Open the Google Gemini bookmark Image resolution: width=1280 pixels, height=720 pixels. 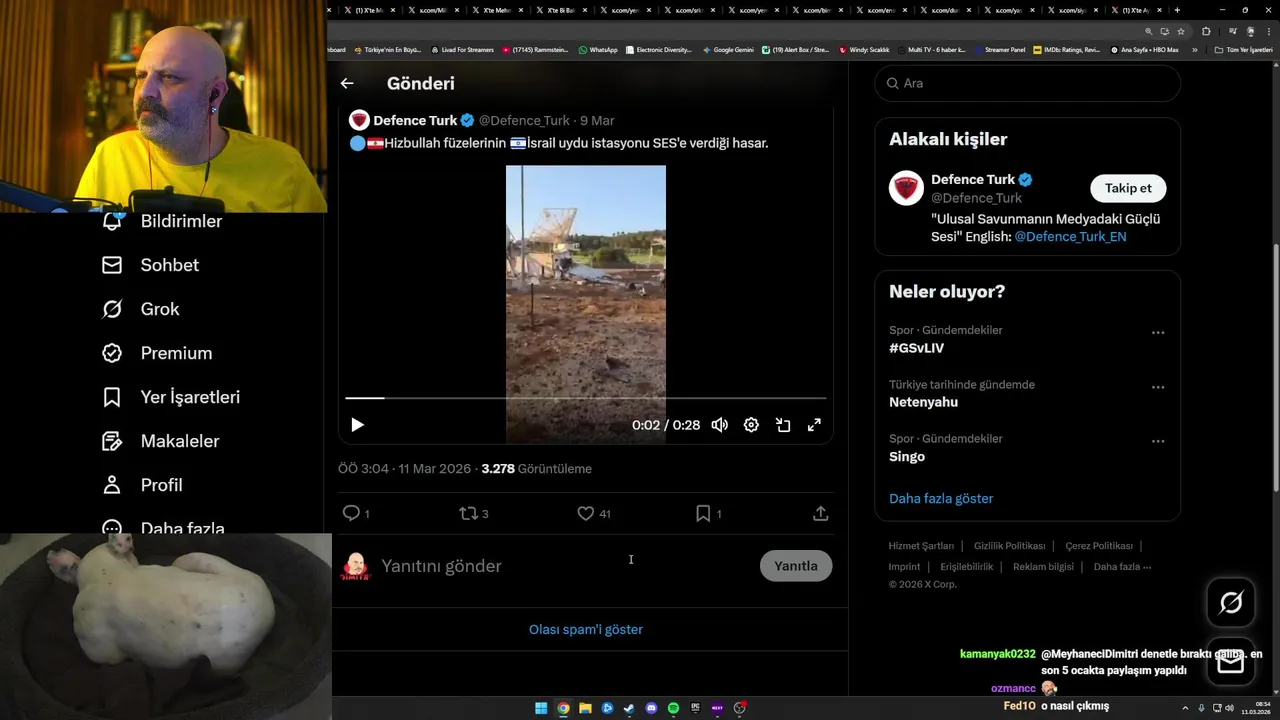pyautogui.click(x=728, y=49)
